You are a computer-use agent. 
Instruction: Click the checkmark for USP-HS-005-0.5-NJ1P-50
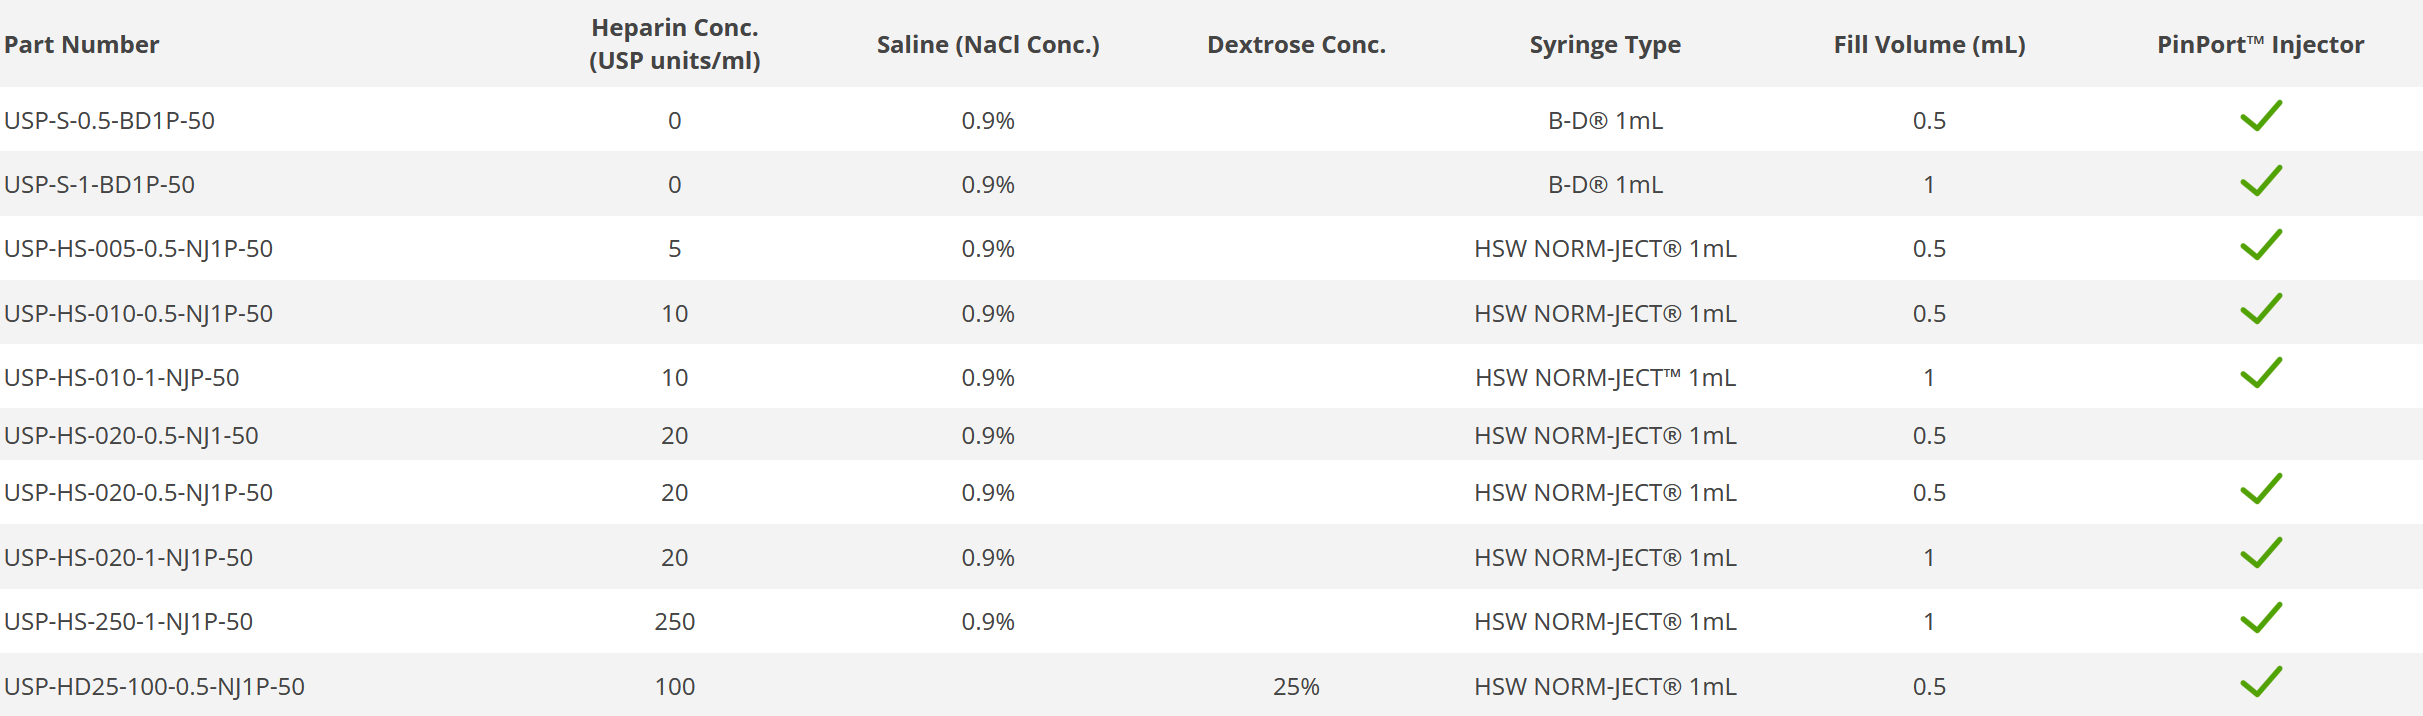[2260, 246]
